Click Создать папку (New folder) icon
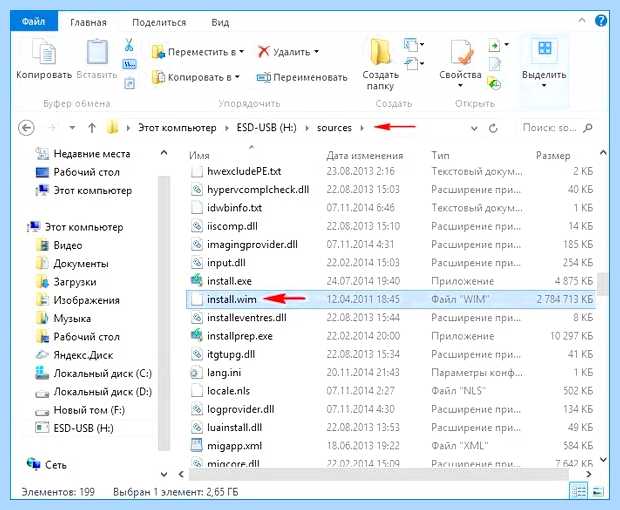 point(380,51)
